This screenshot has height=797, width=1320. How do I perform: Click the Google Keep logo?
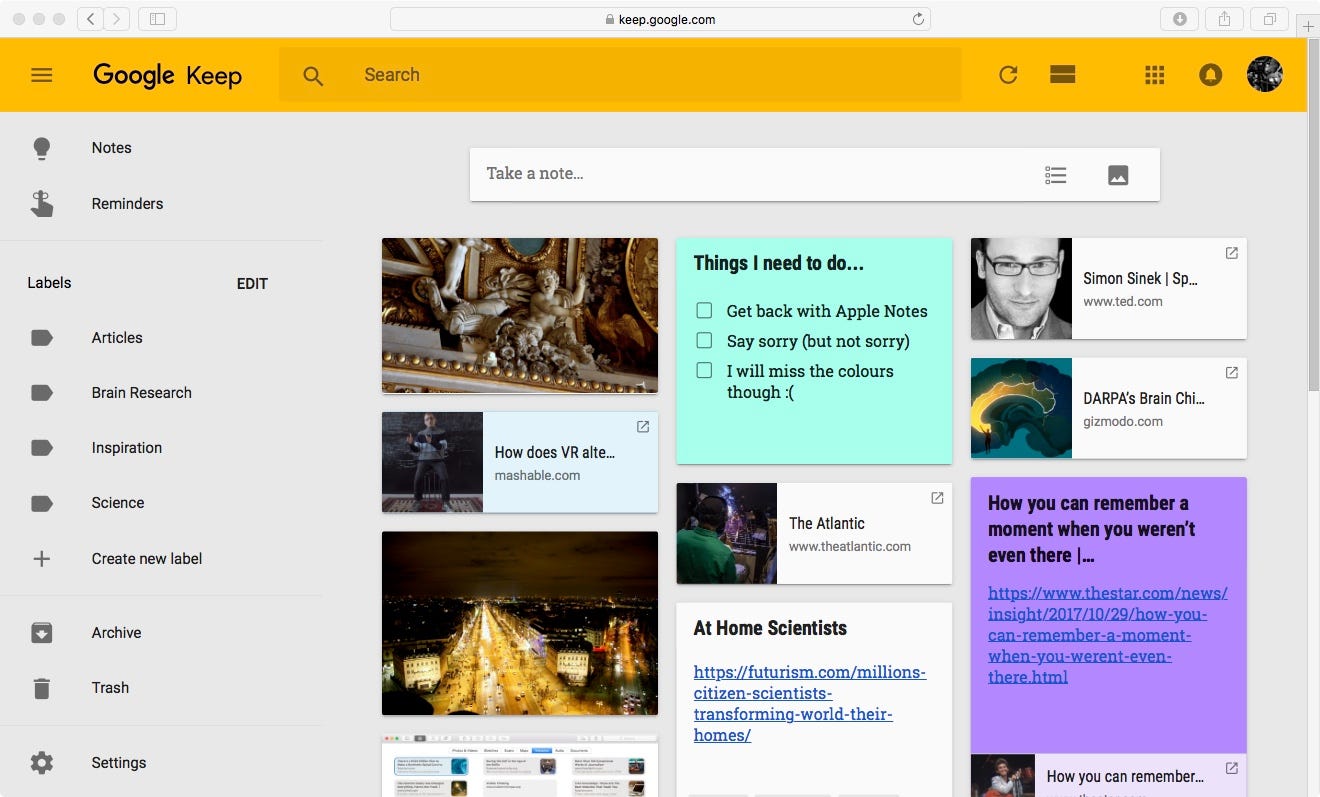point(167,75)
